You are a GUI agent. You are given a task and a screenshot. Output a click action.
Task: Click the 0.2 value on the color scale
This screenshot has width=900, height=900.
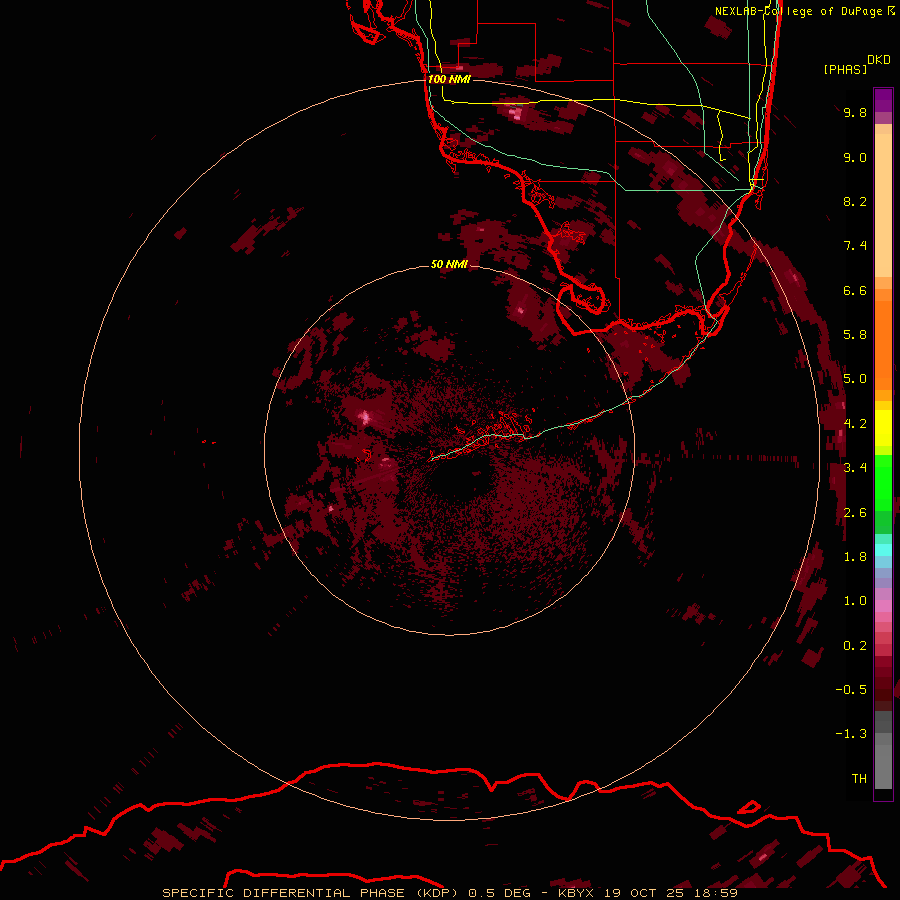(x=855, y=646)
